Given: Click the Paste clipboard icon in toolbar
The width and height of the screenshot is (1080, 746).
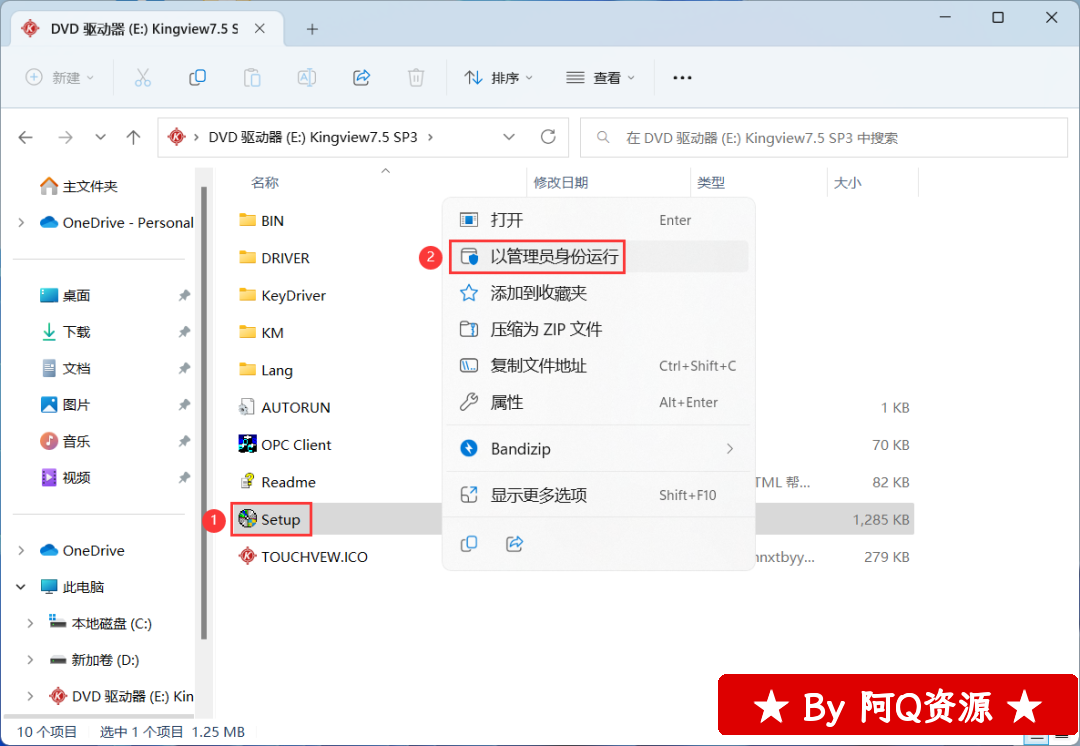Looking at the screenshot, I should click(x=252, y=78).
